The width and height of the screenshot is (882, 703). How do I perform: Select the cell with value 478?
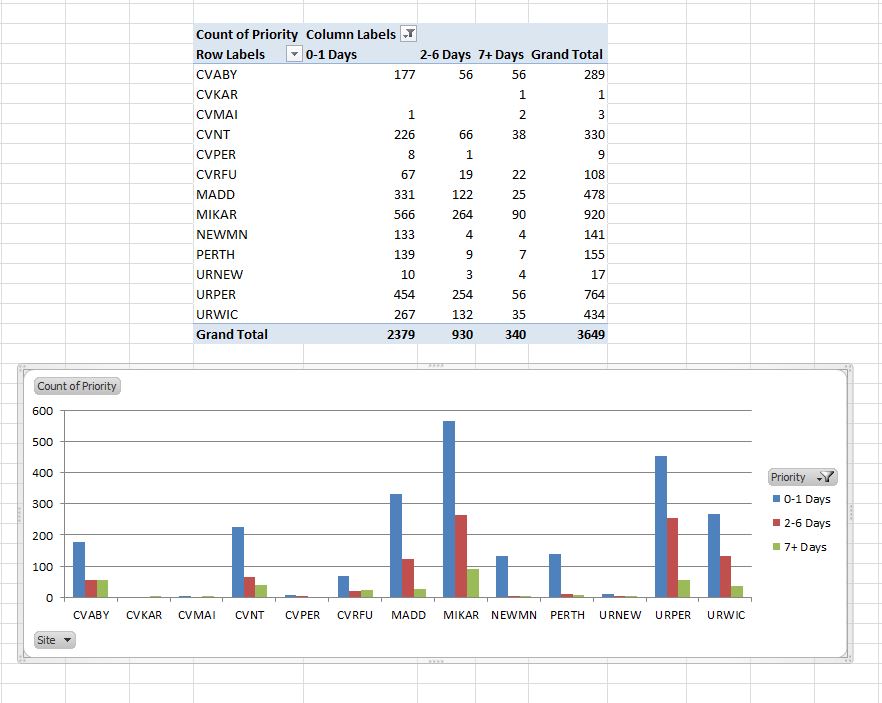click(x=568, y=195)
